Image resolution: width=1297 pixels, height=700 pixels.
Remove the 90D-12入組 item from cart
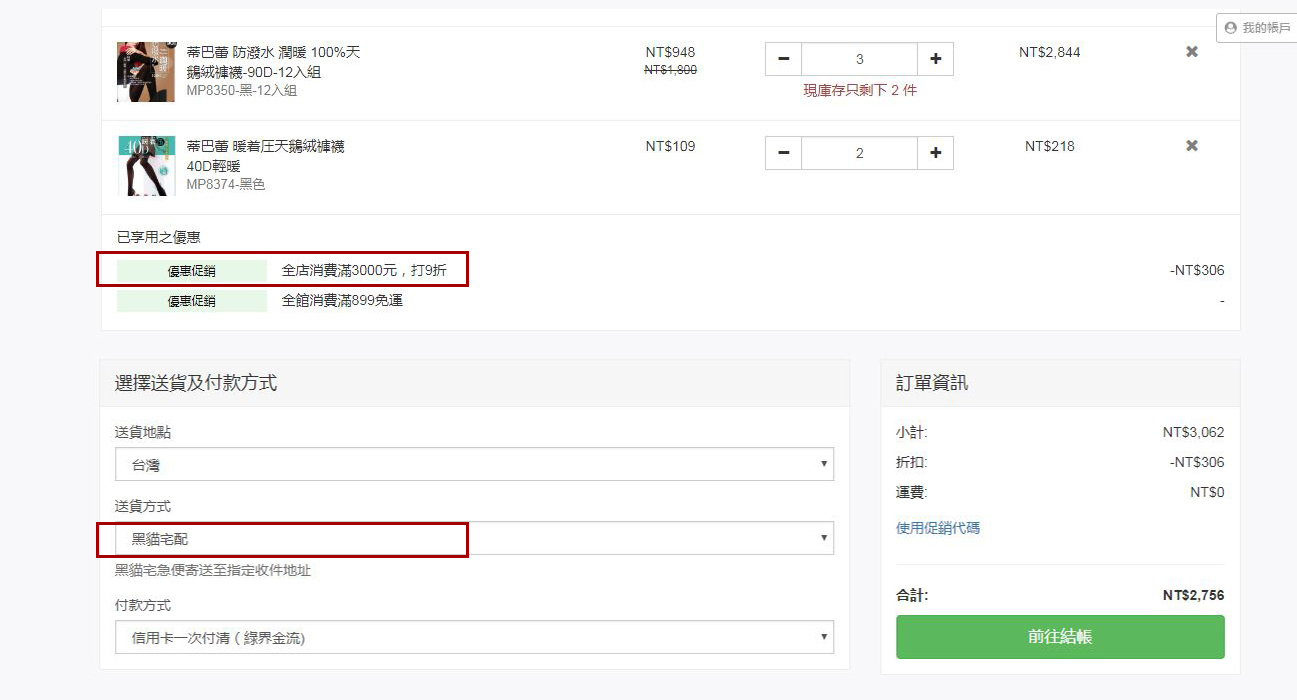1191,52
